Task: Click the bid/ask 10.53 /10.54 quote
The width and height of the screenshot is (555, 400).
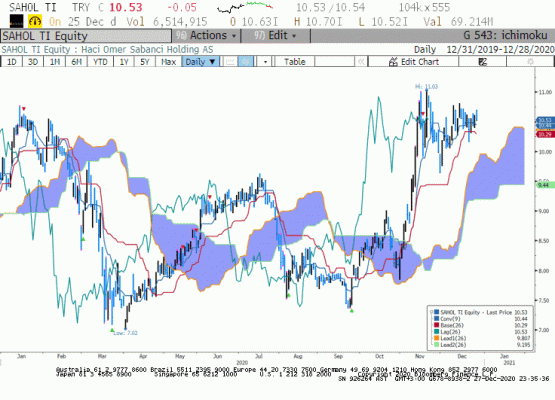Action: pyautogui.click(x=330, y=7)
